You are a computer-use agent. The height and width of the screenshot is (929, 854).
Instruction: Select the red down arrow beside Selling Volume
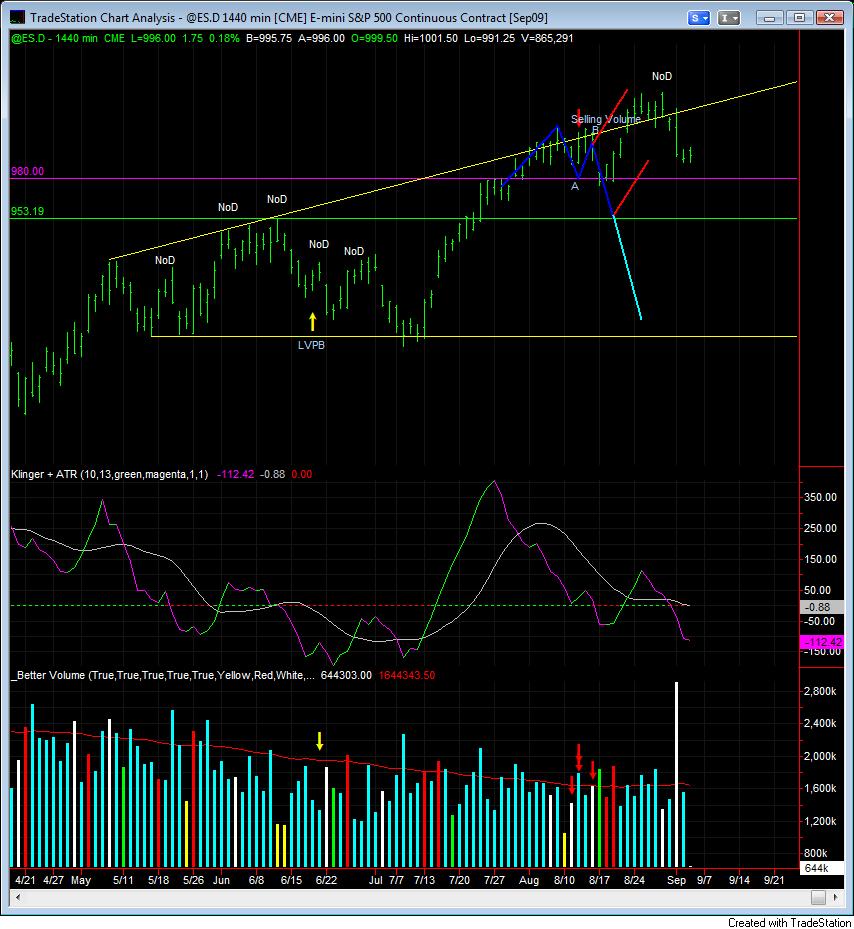[579, 116]
